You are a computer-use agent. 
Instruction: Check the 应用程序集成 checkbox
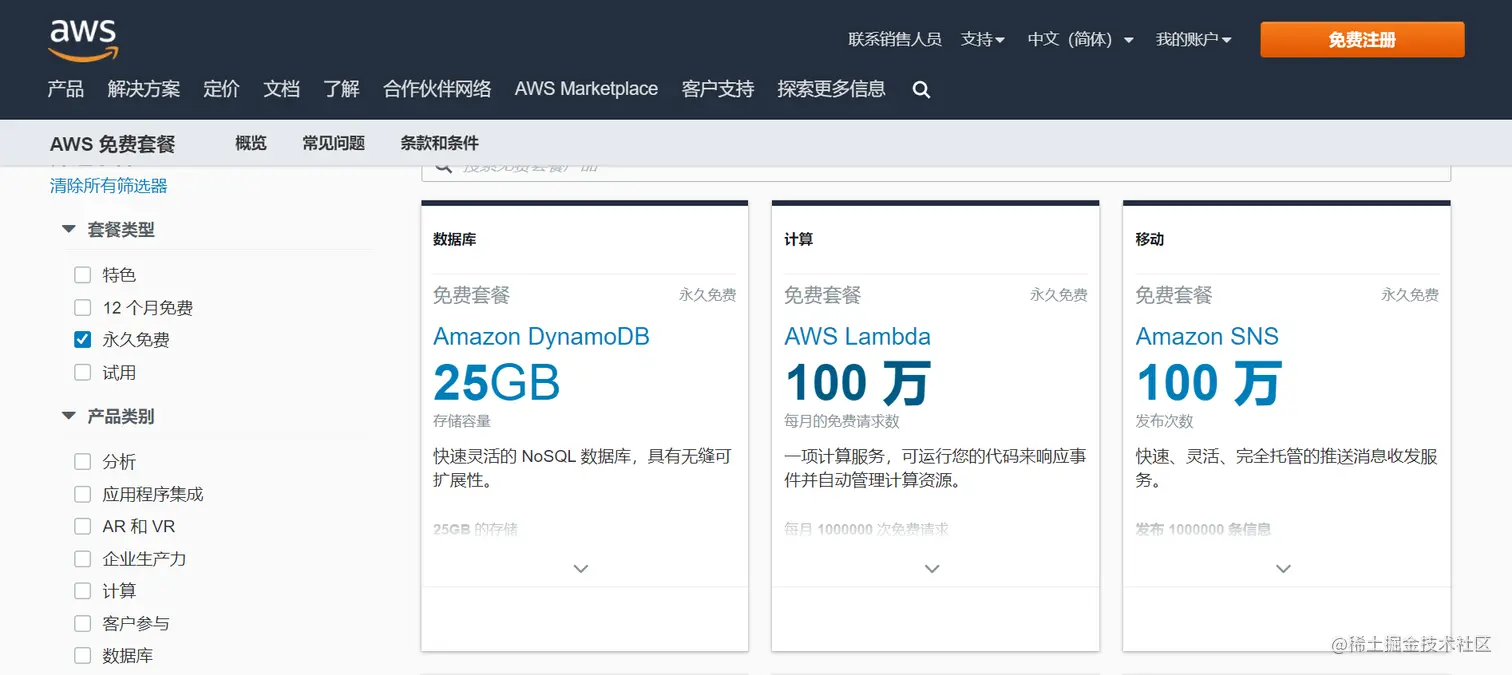(83, 494)
